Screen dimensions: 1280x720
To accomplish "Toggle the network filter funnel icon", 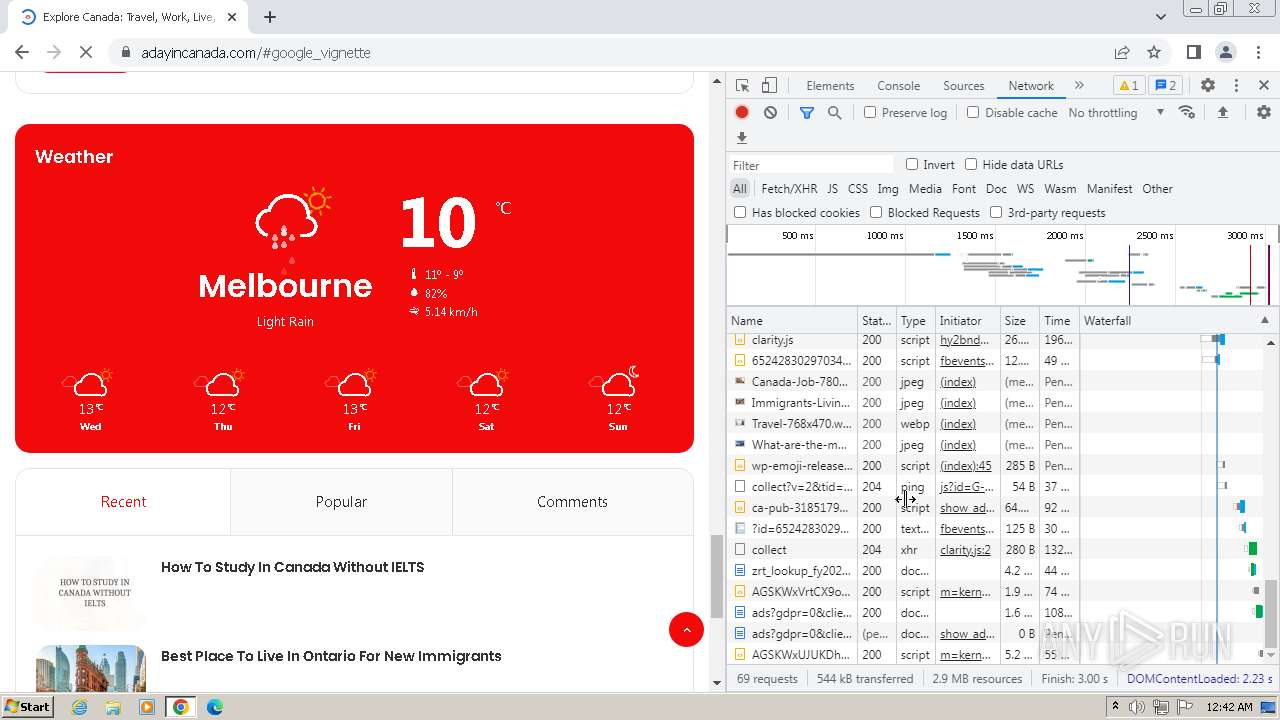I will tap(806, 113).
